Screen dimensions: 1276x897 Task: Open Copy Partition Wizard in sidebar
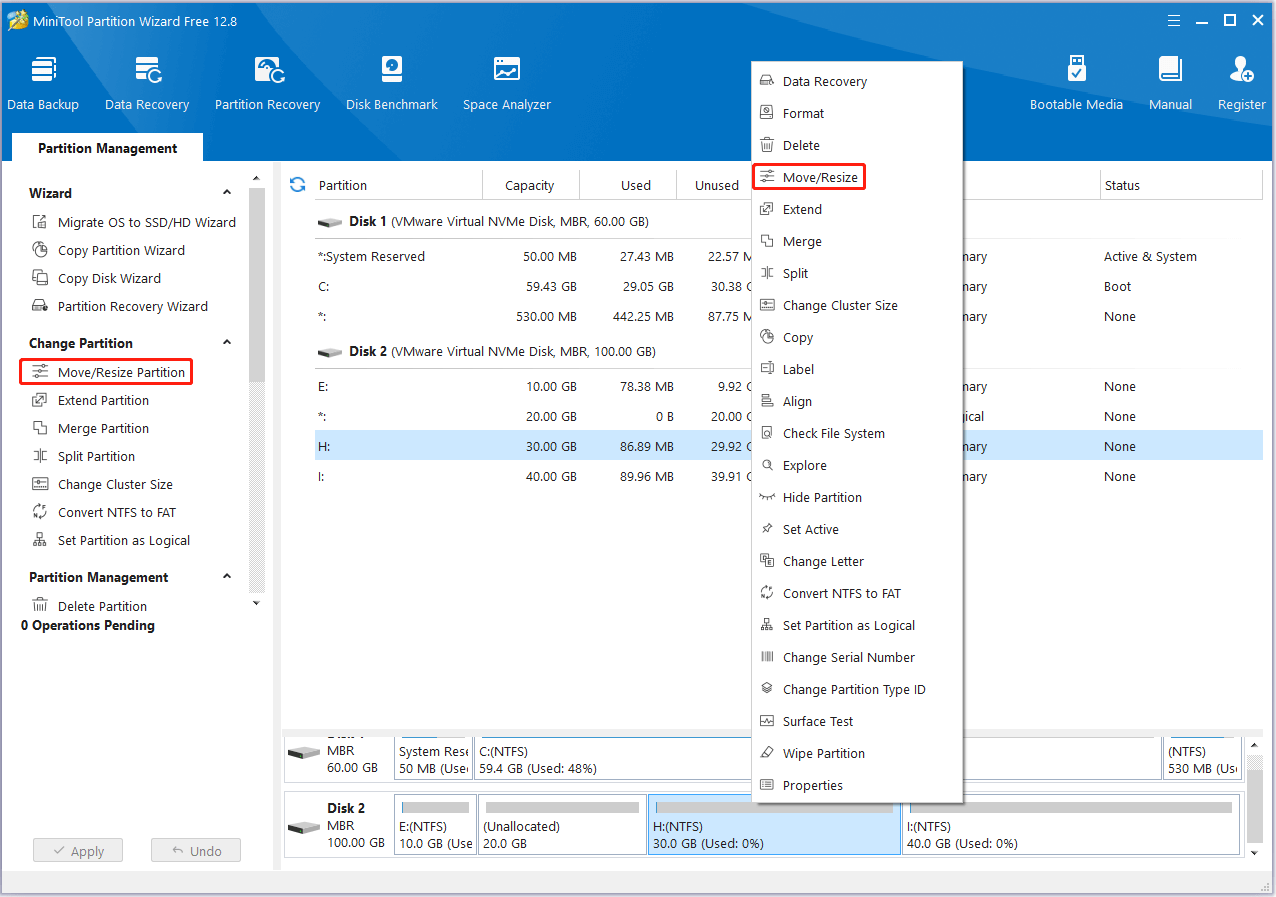[109, 251]
